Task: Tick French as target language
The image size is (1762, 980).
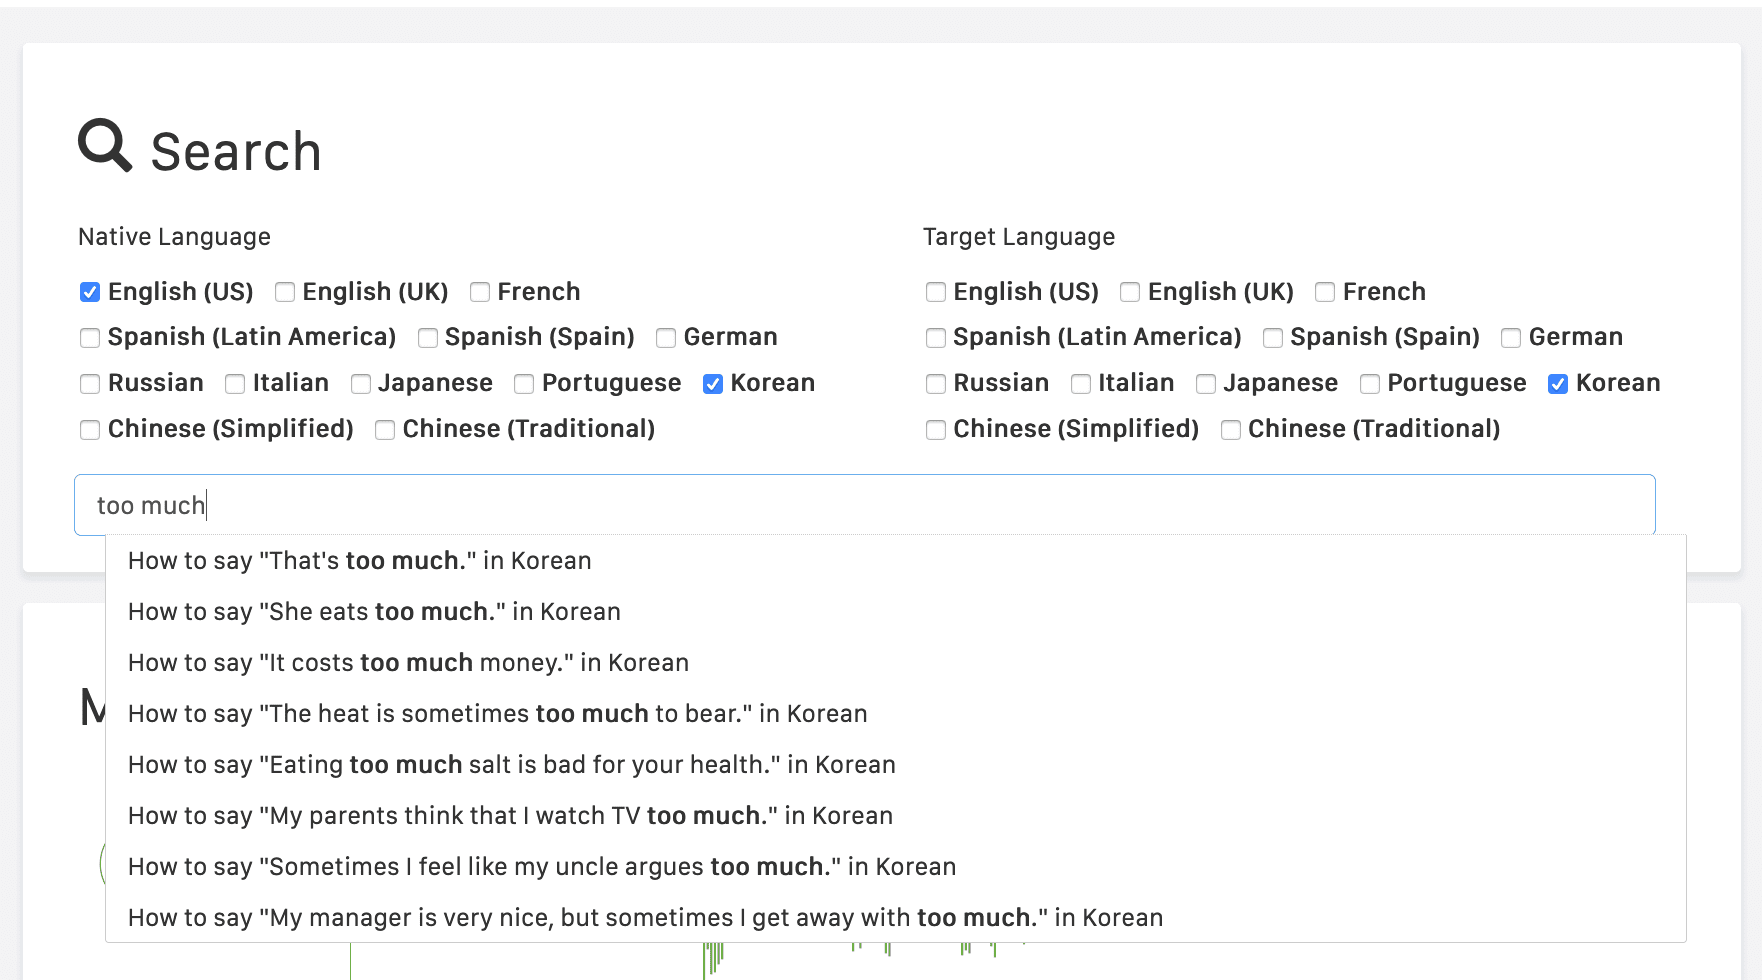Action: click(1325, 292)
